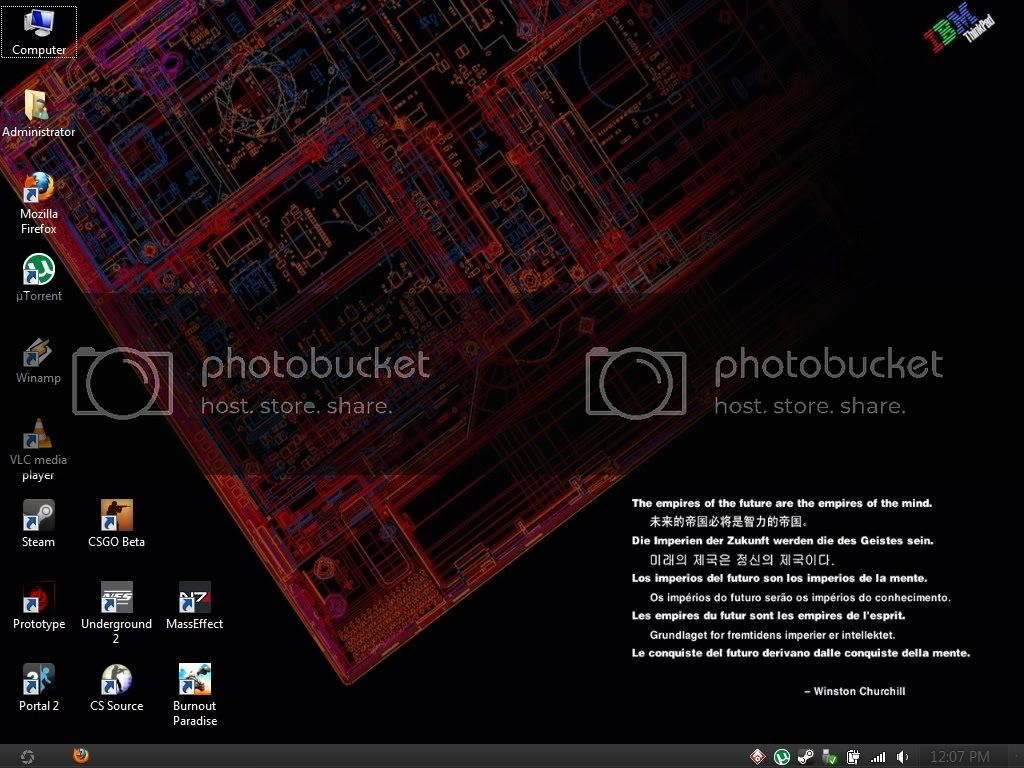Launch Steam from the desktop
1024x768 pixels.
pos(38,517)
